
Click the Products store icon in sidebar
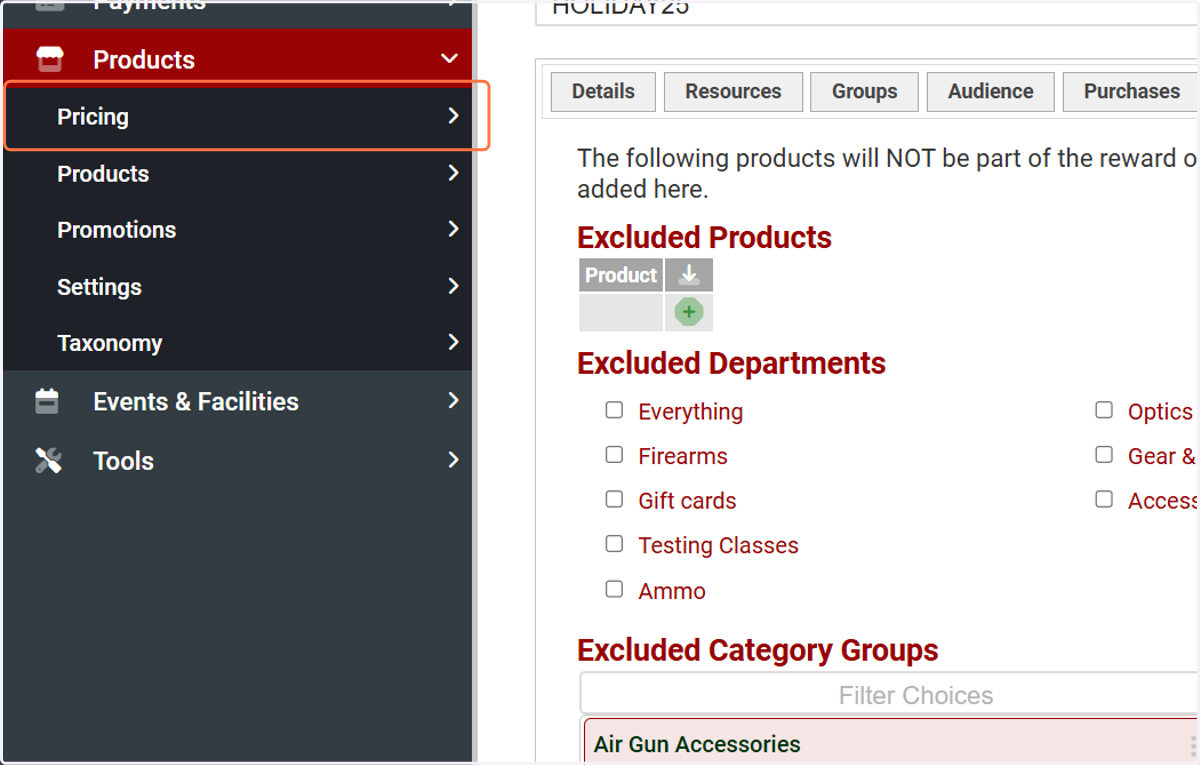click(49, 59)
